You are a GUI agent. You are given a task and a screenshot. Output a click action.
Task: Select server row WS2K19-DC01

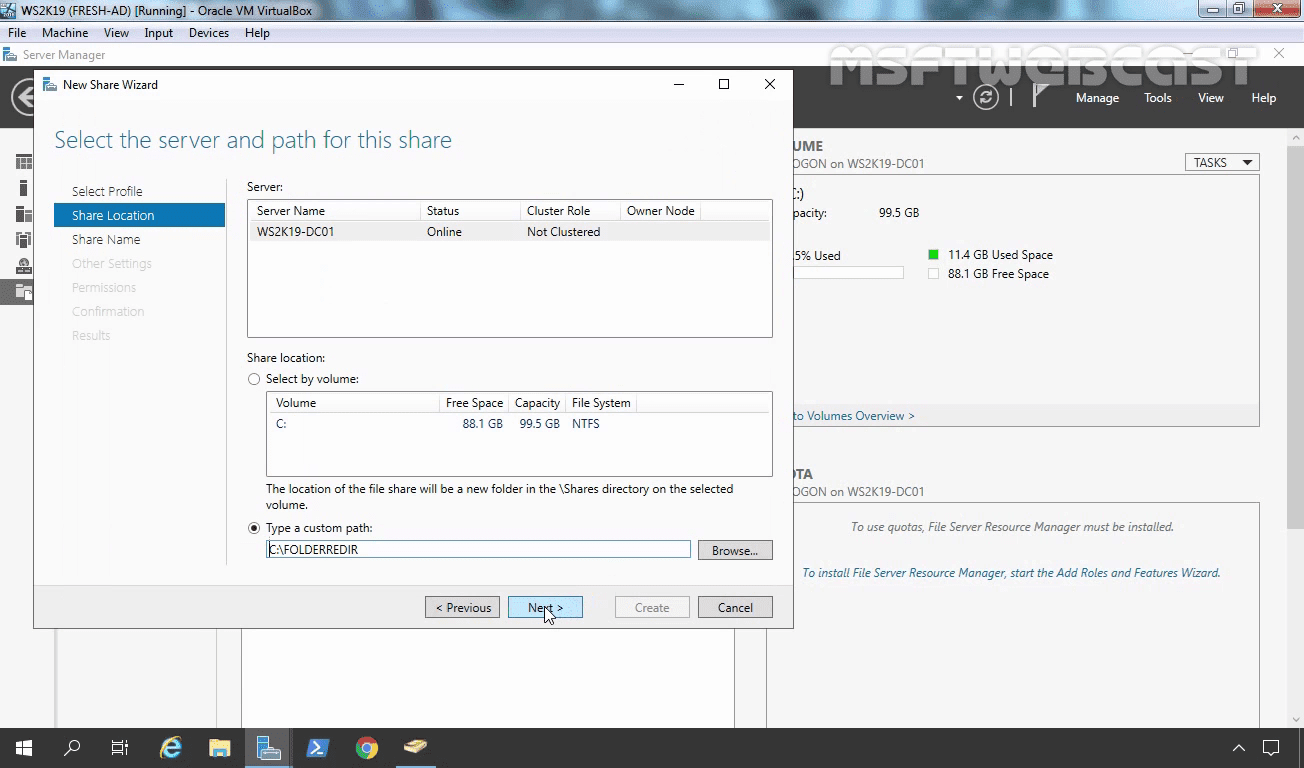coord(509,232)
